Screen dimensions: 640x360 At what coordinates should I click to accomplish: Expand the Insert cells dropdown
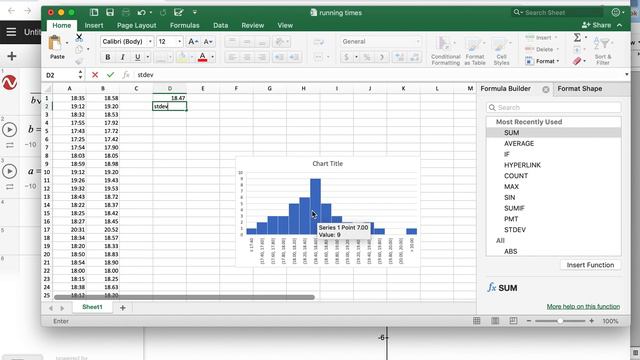tap(556, 38)
